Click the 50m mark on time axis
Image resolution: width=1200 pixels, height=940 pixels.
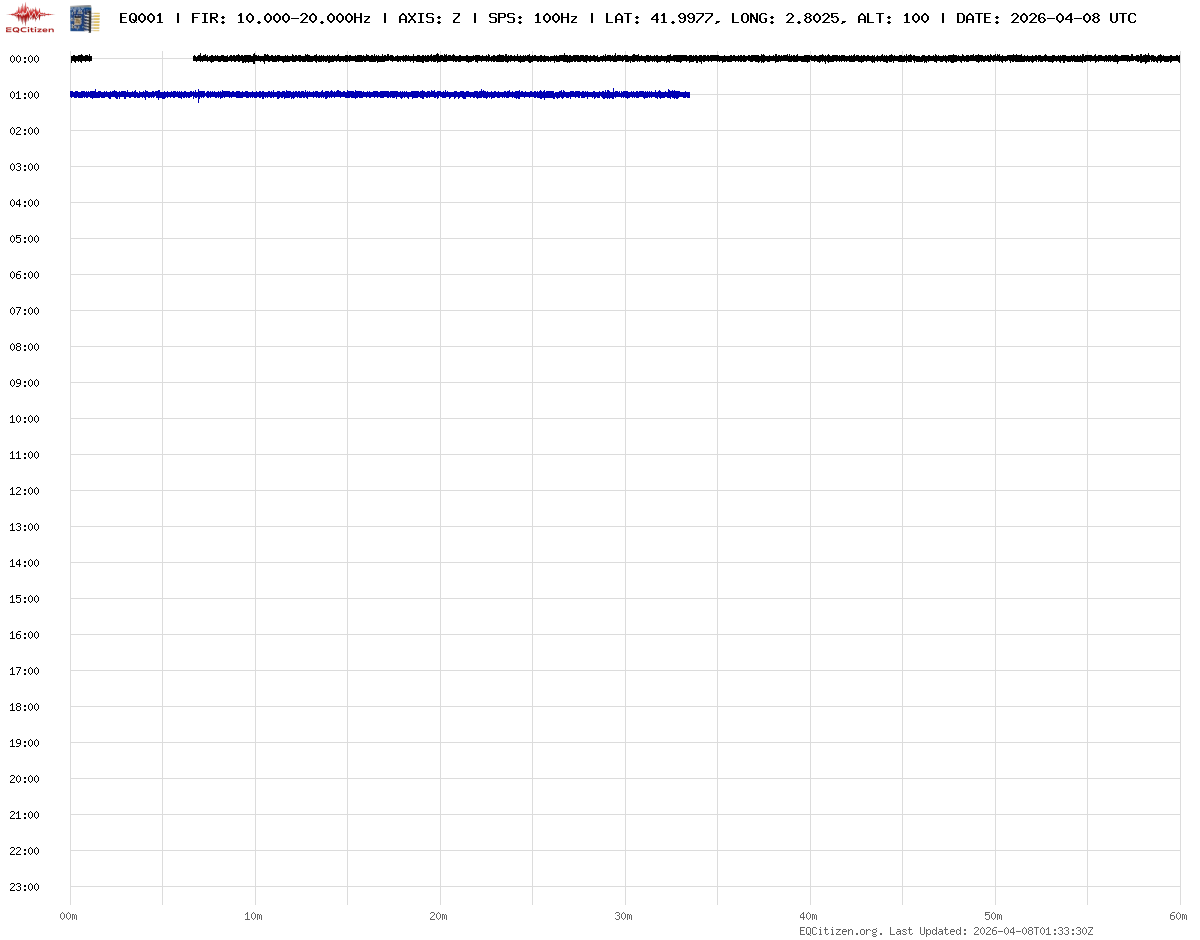[x=994, y=916]
